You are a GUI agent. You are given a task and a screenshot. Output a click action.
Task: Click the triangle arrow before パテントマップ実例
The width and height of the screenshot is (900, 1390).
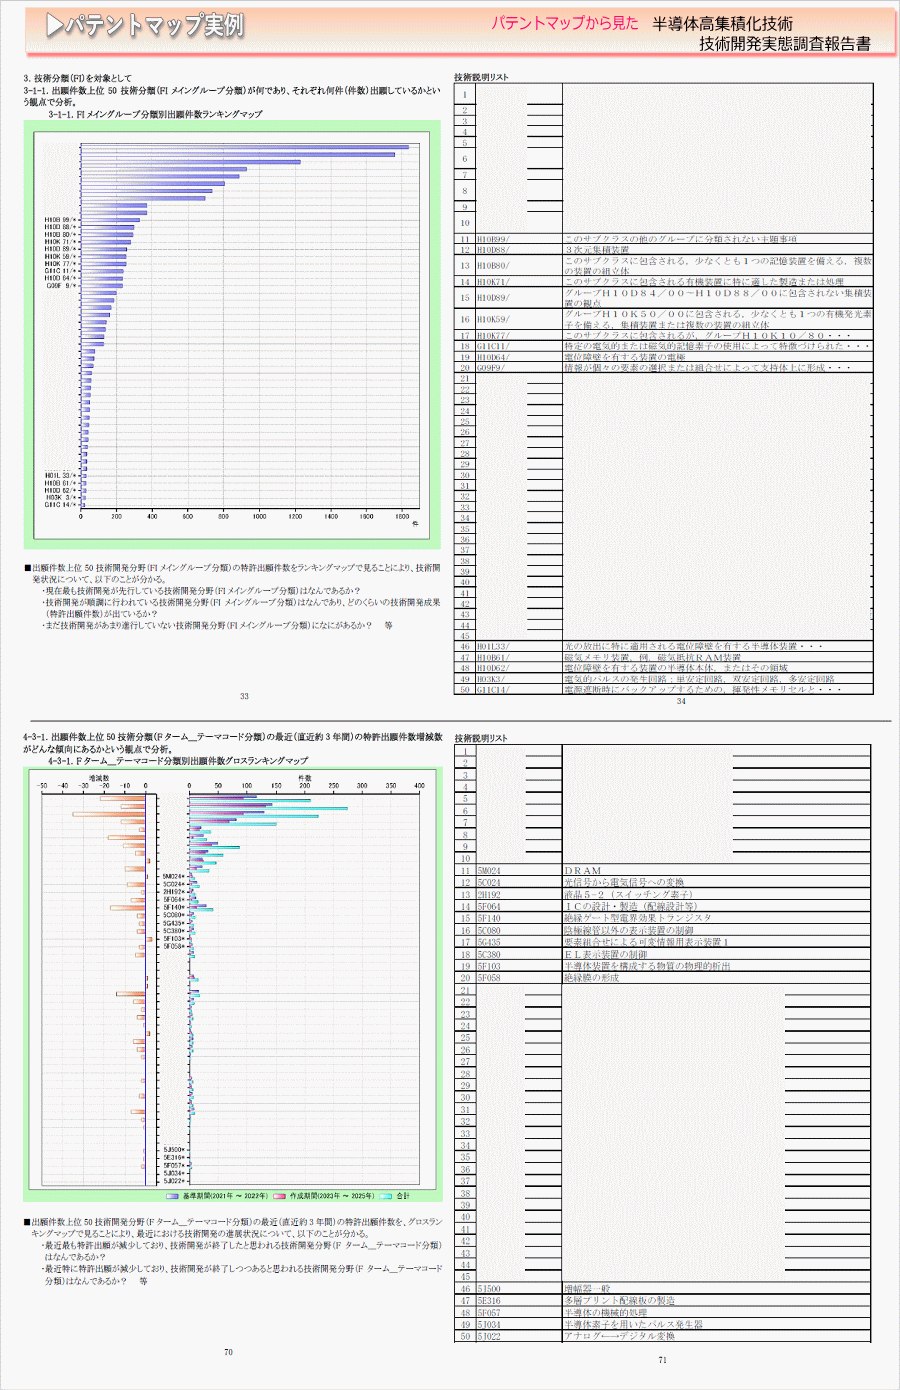(x=54, y=26)
